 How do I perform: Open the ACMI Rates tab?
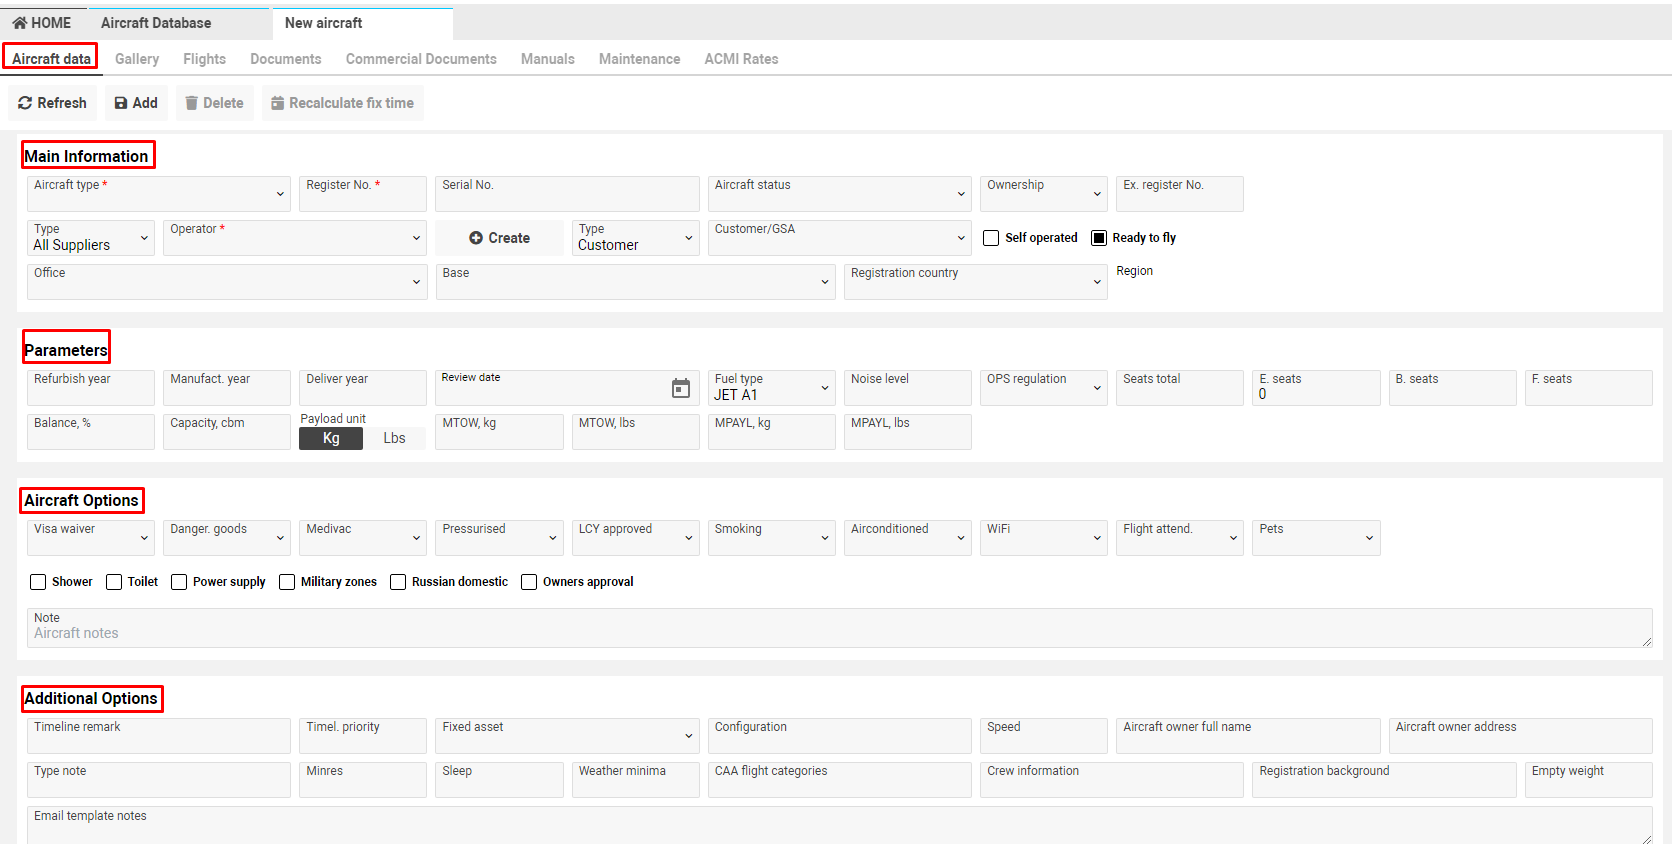pyautogui.click(x=741, y=59)
